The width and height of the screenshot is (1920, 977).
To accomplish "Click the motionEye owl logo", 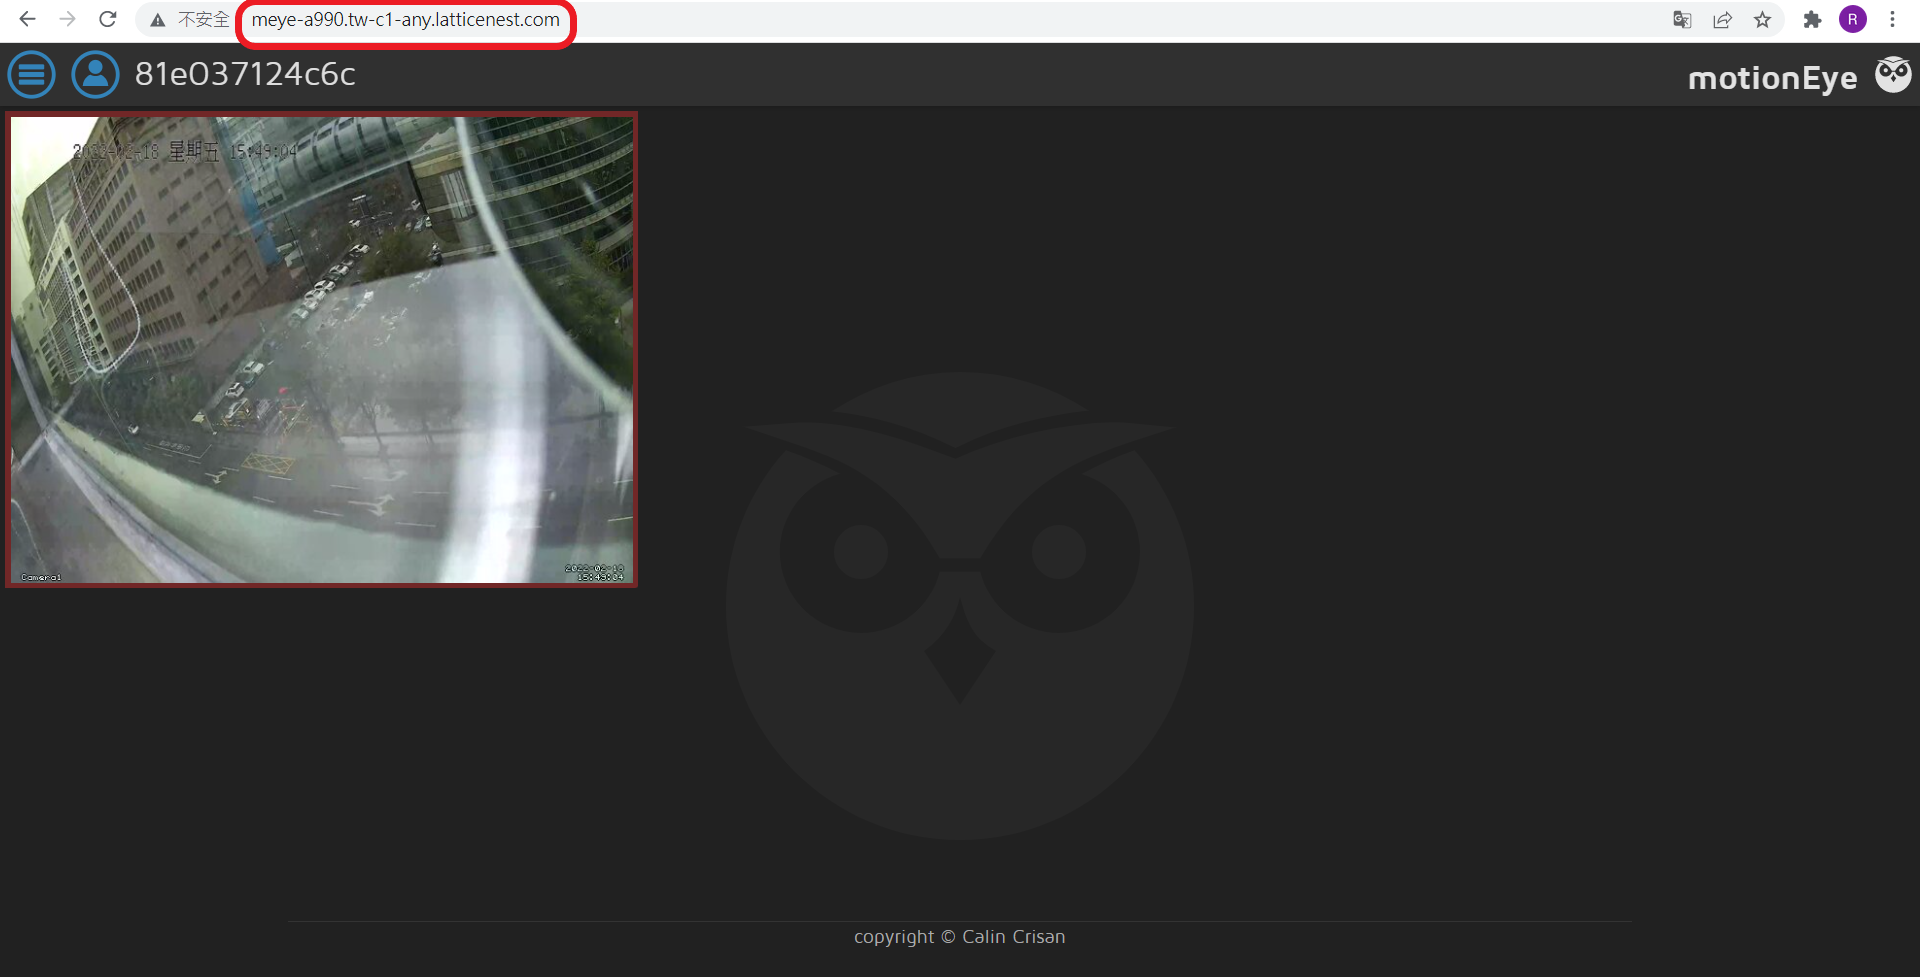I will click(x=1893, y=75).
